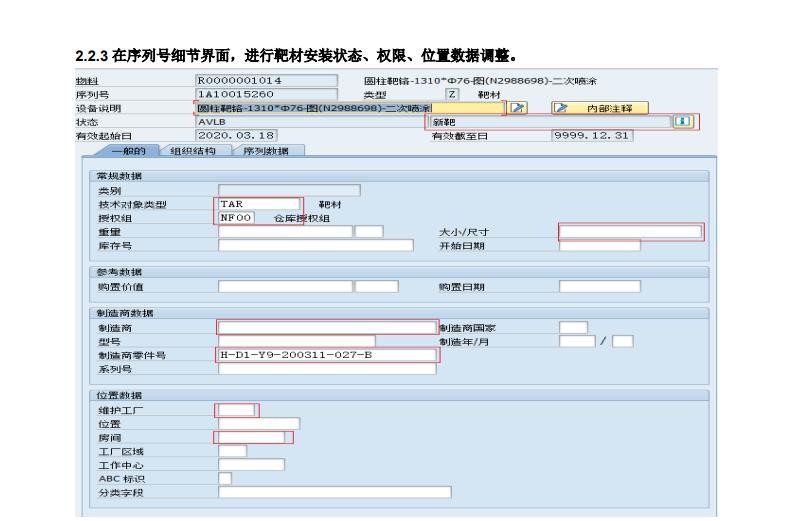Click the 制造商 input field
793x521 pixels.
point(326,327)
